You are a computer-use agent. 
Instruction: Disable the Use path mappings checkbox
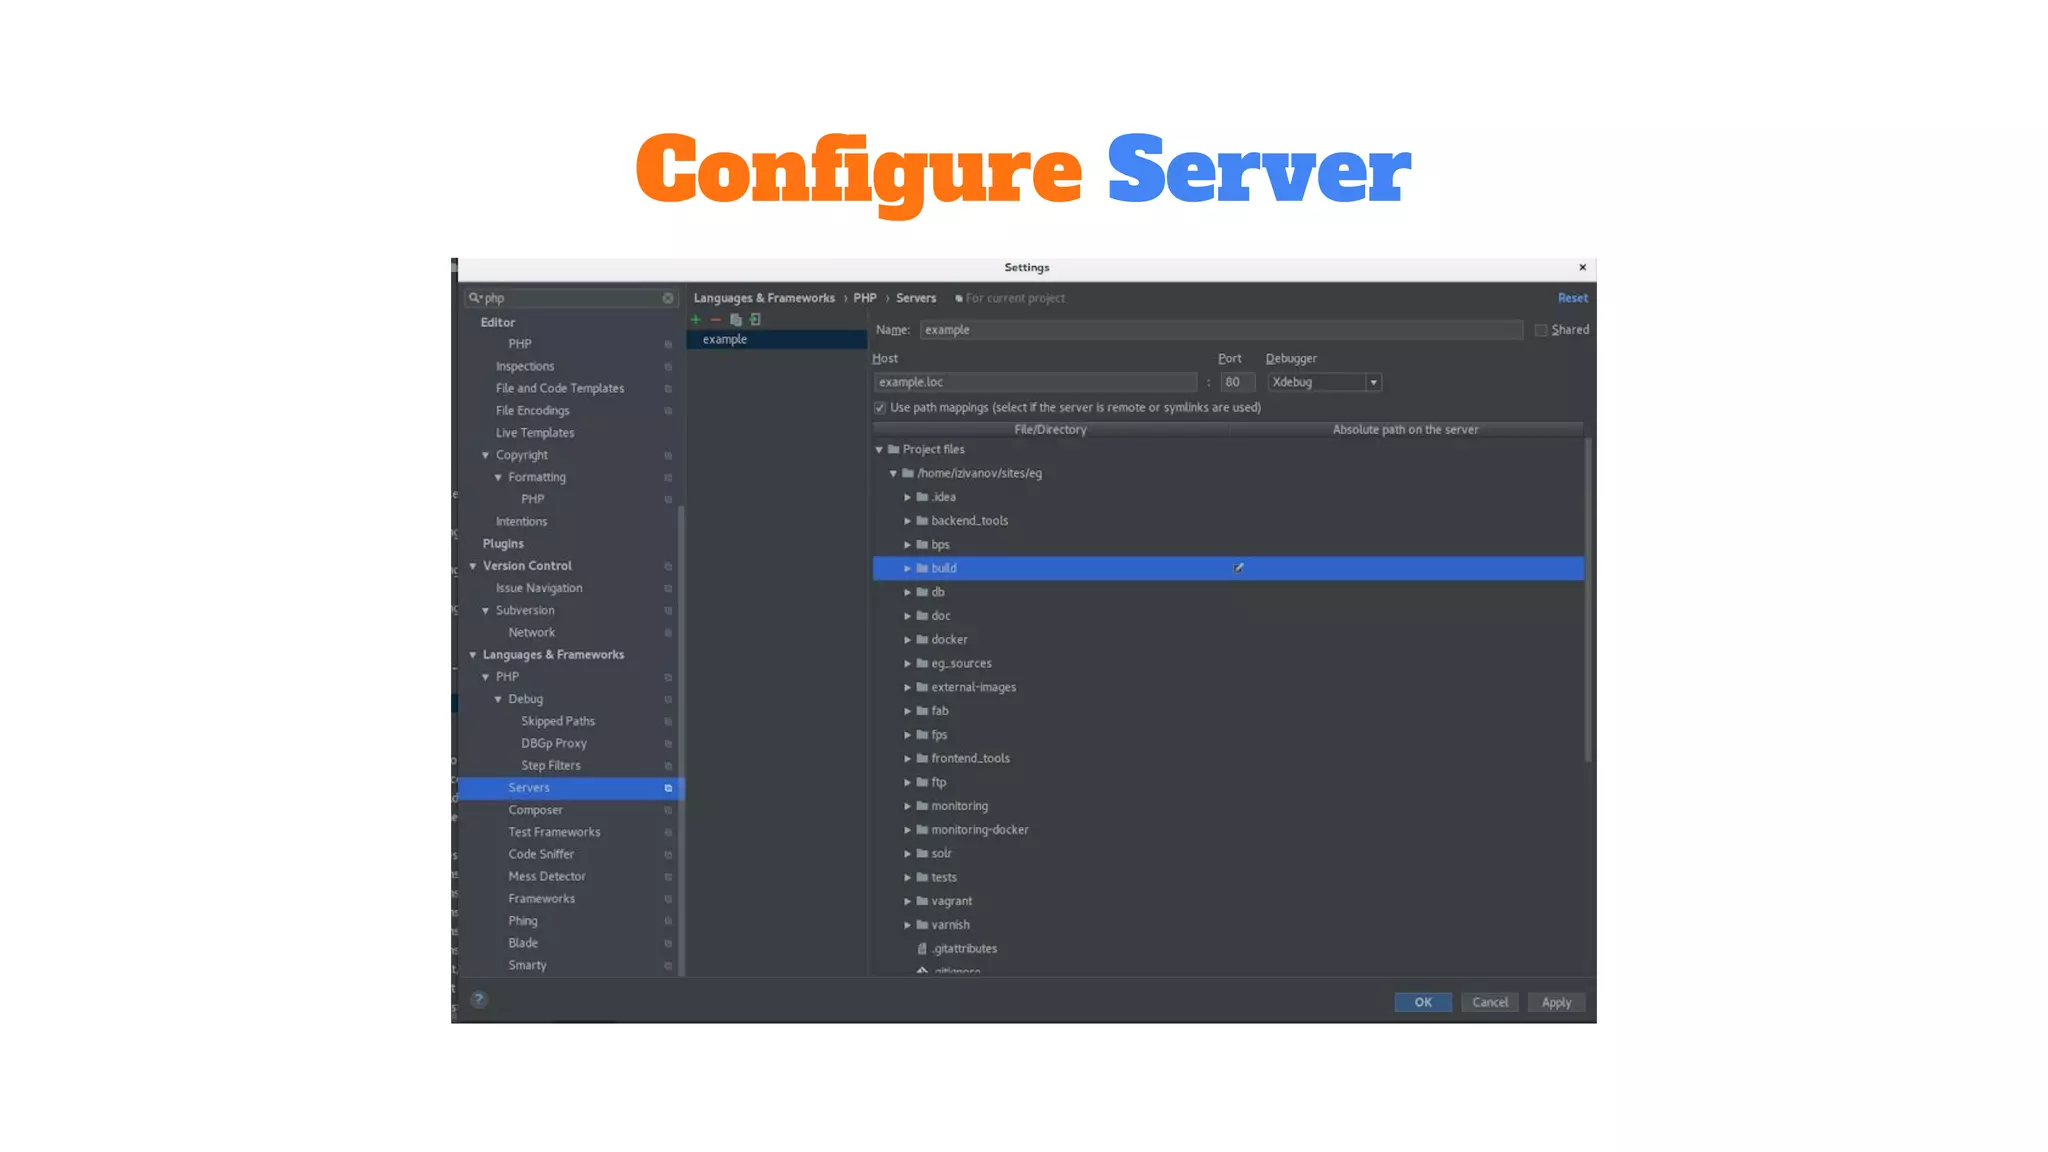[880, 408]
